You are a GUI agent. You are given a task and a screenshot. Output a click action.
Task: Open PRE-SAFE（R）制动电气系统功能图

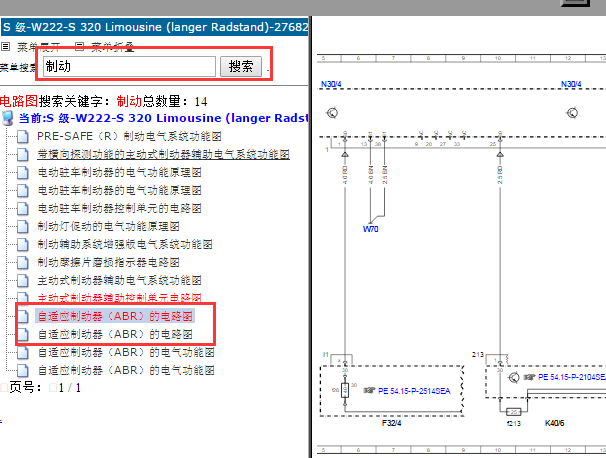[129, 136]
